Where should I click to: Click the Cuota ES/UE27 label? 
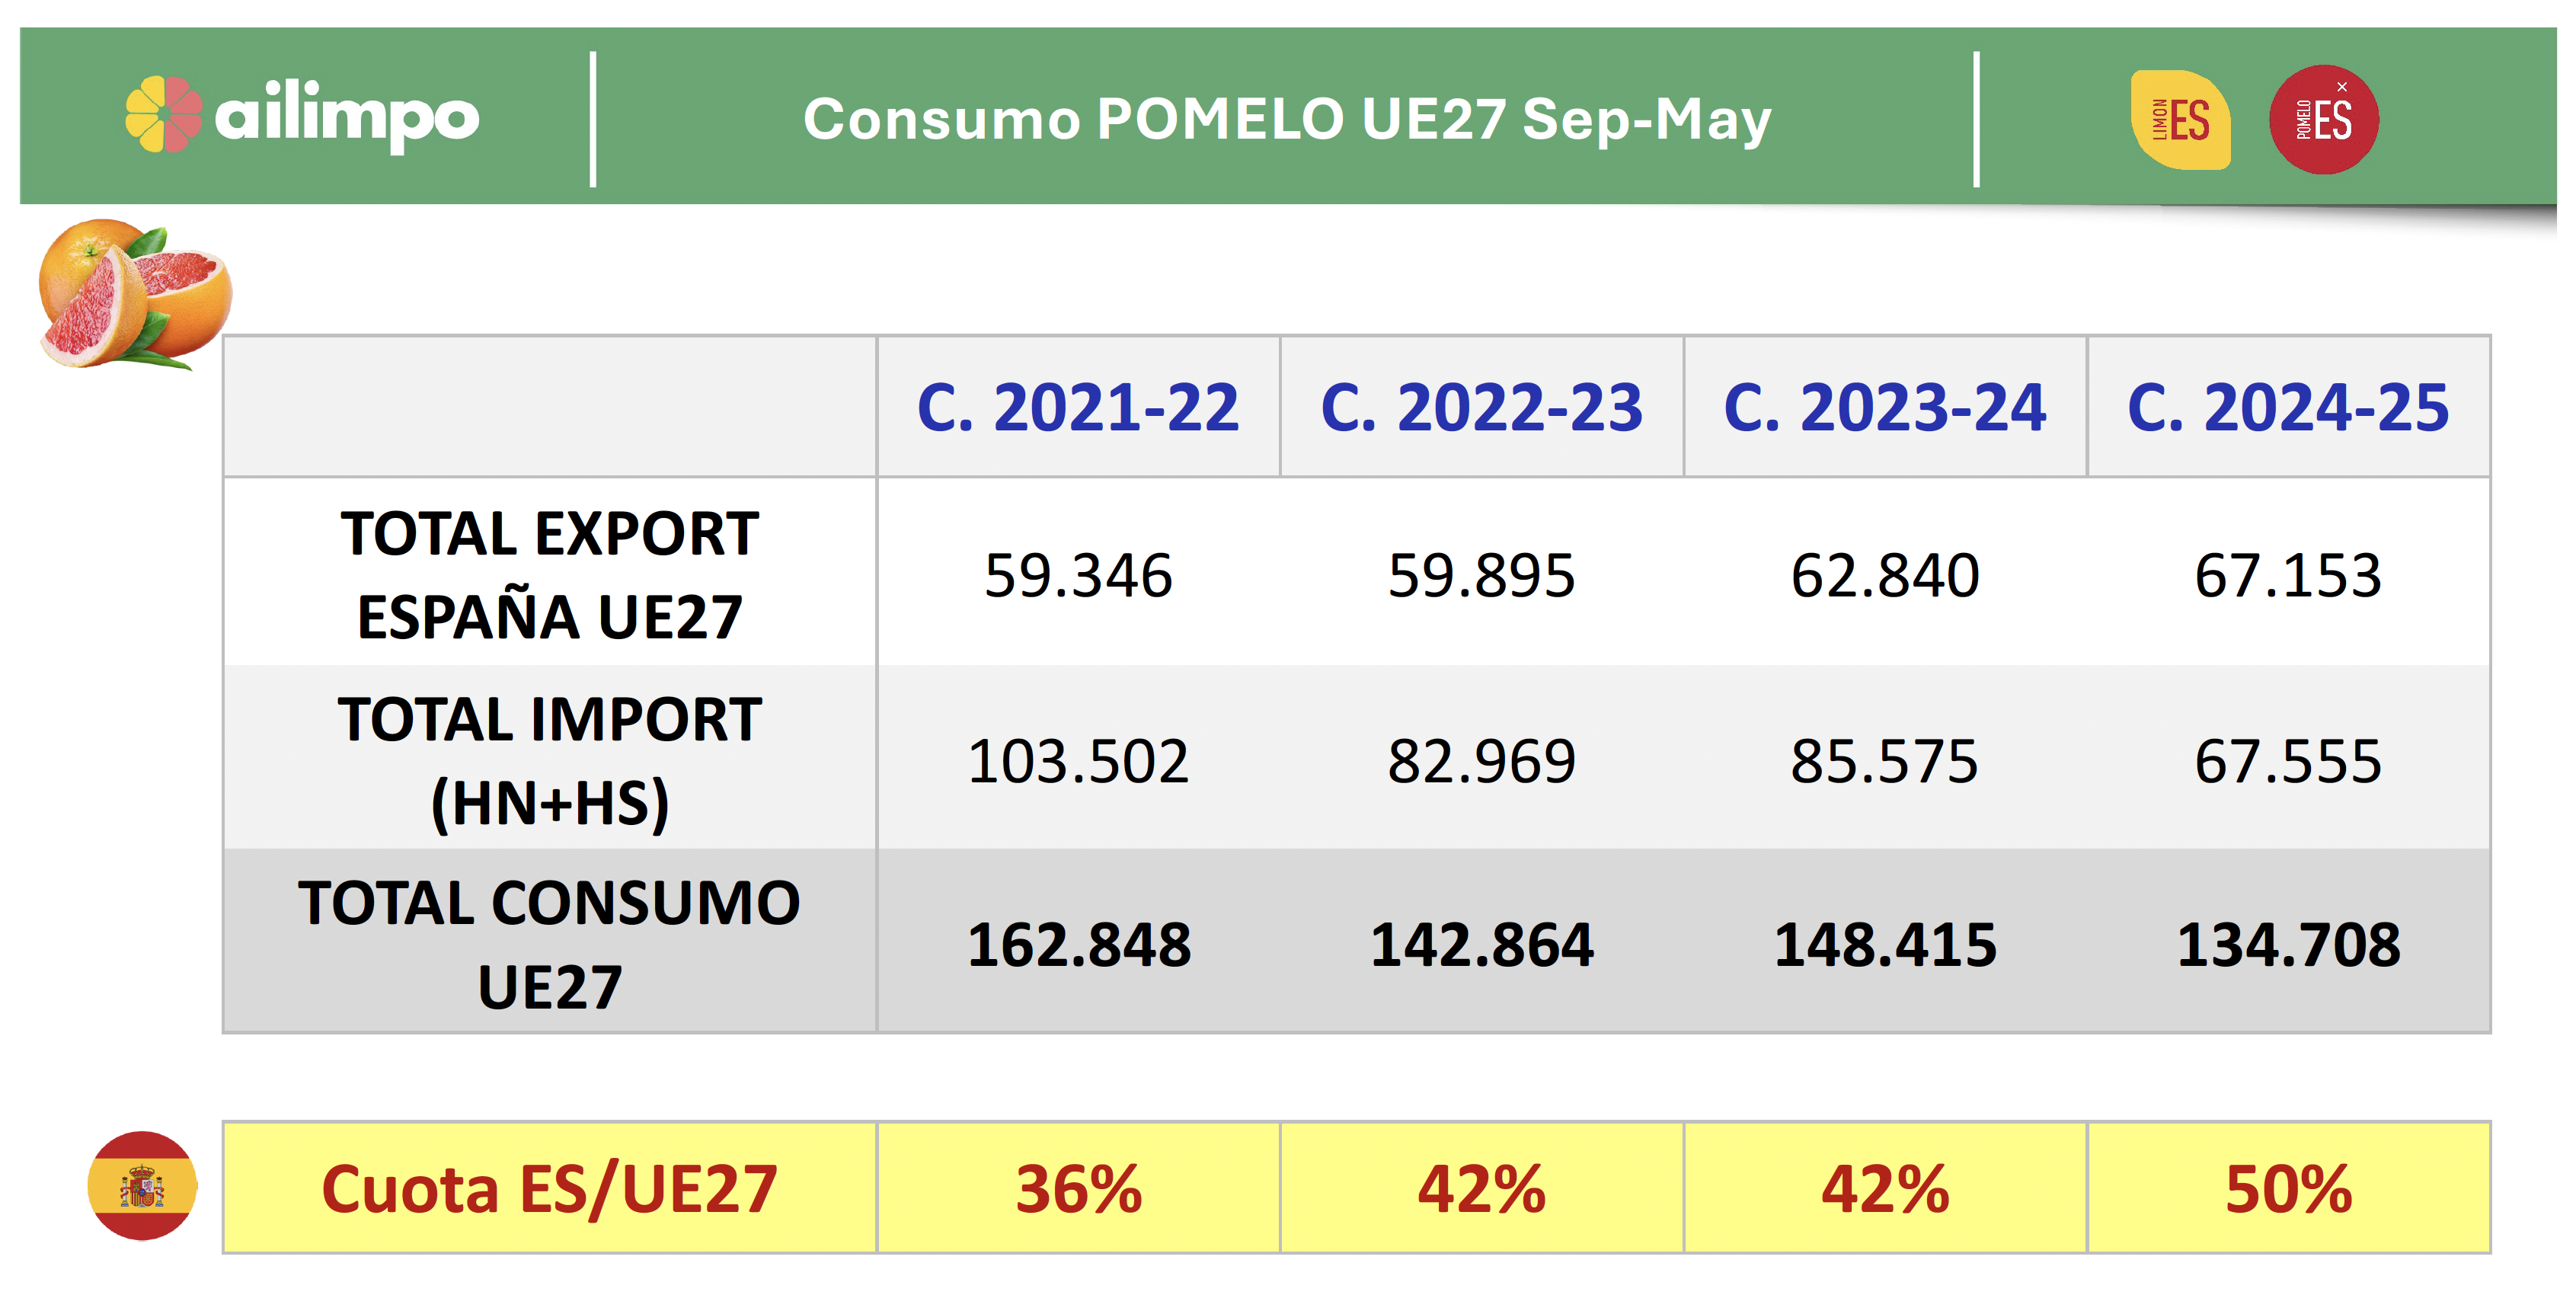click(550, 1189)
